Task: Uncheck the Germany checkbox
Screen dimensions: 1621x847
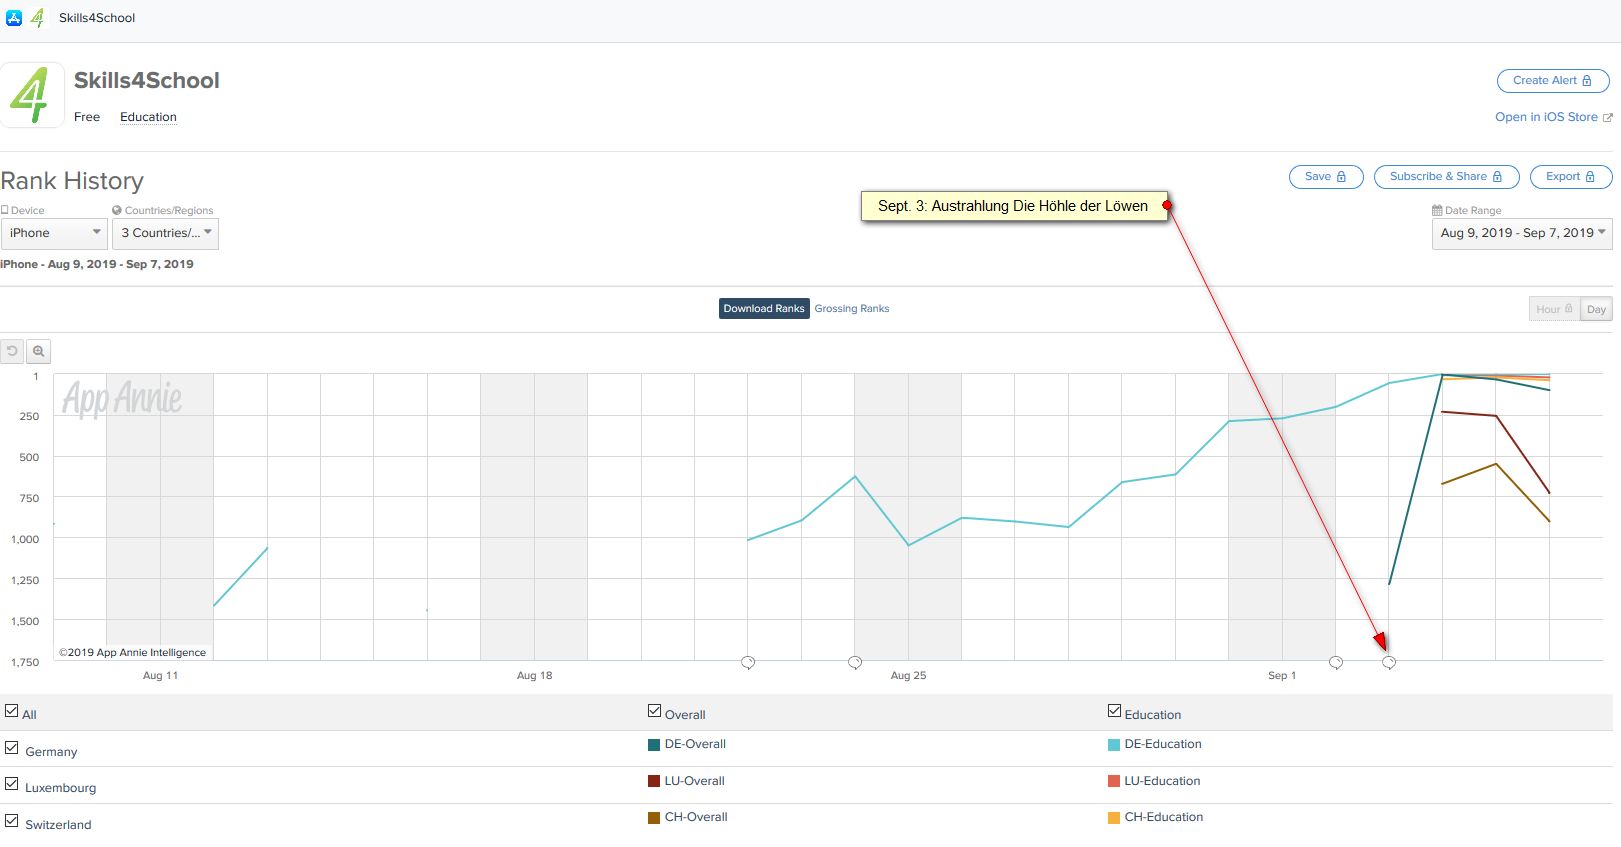Action: point(12,748)
